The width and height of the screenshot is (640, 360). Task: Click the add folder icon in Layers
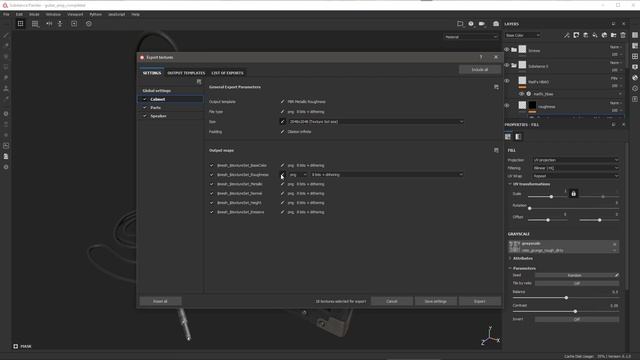(613, 36)
